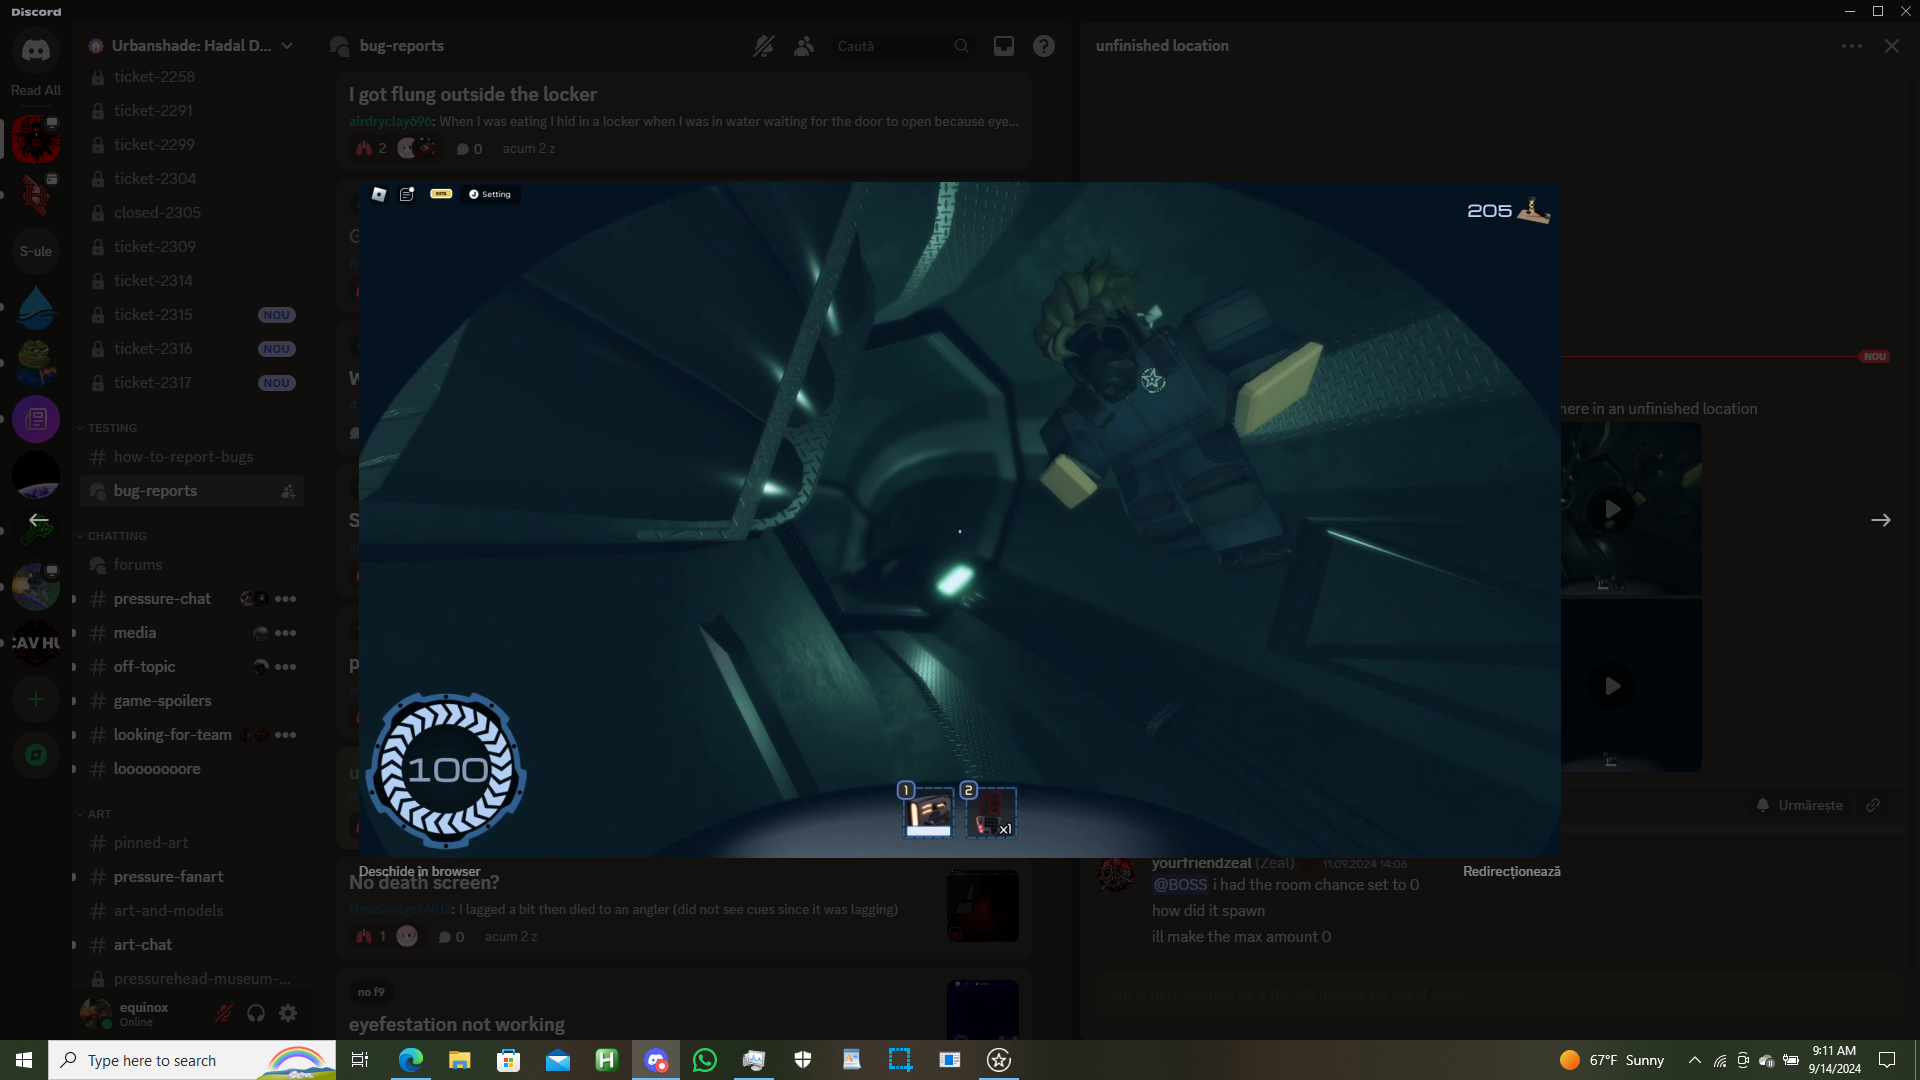Go to next image with right arrow
Image resolution: width=1920 pixels, height=1080 pixels.
[x=1880, y=520]
